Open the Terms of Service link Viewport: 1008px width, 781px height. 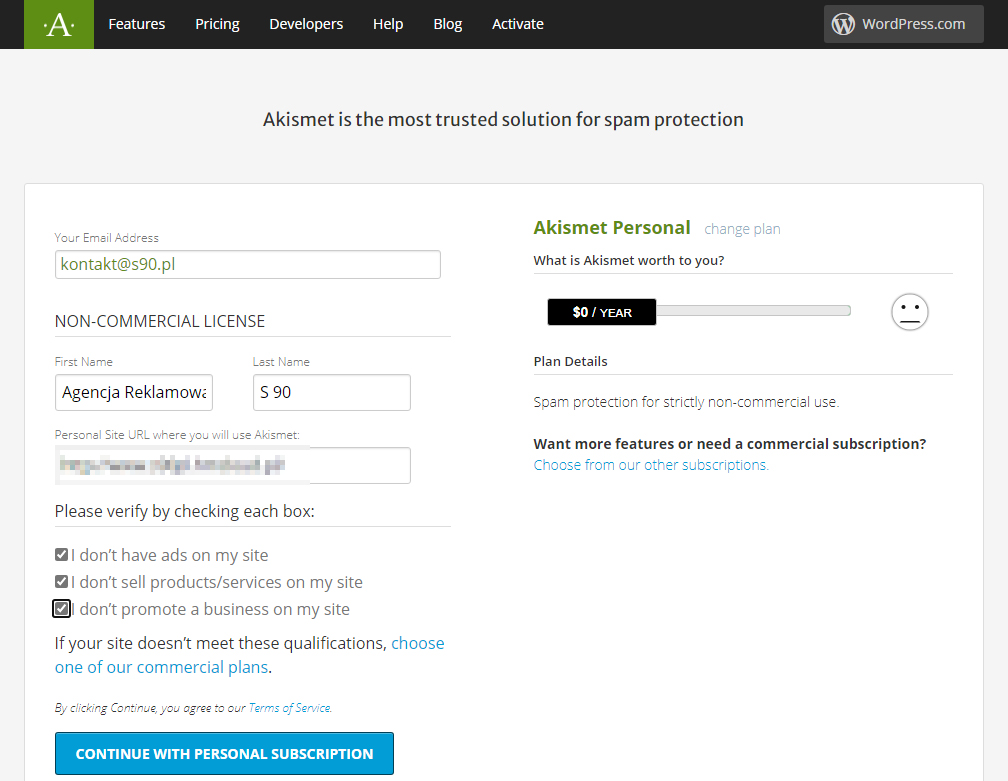tap(290, 708)
